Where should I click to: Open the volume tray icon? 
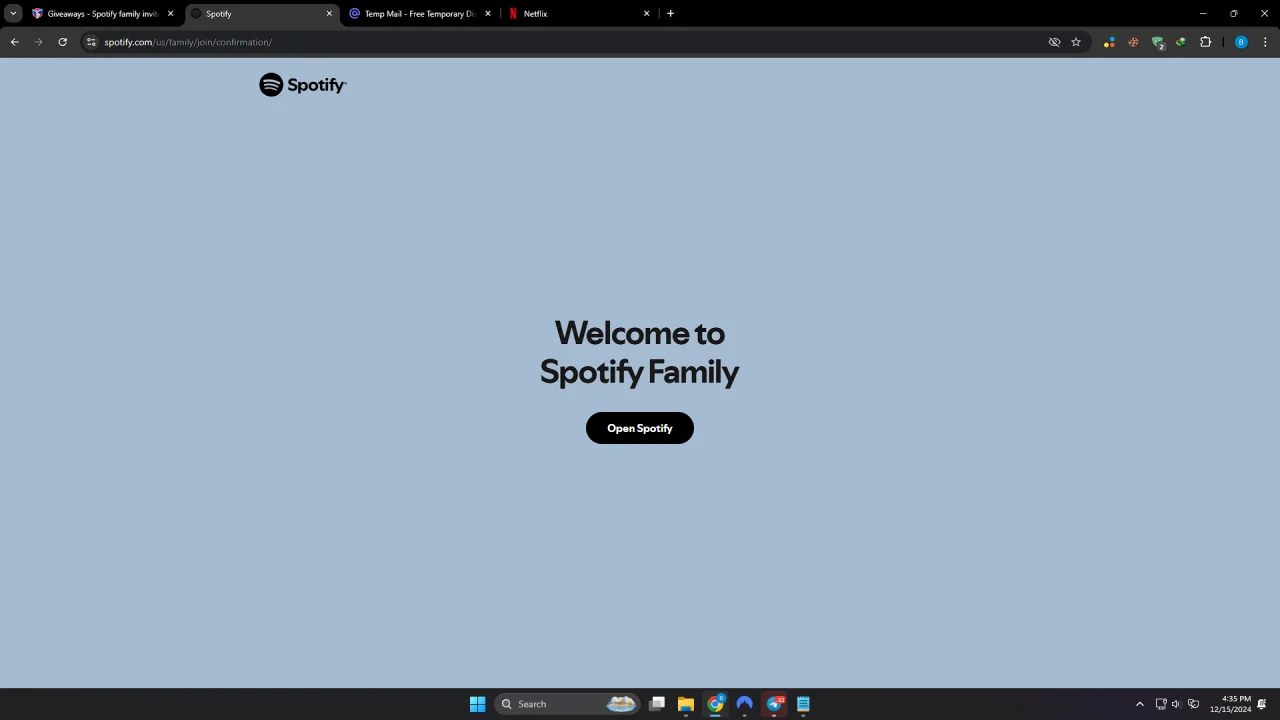point(1176,704)
